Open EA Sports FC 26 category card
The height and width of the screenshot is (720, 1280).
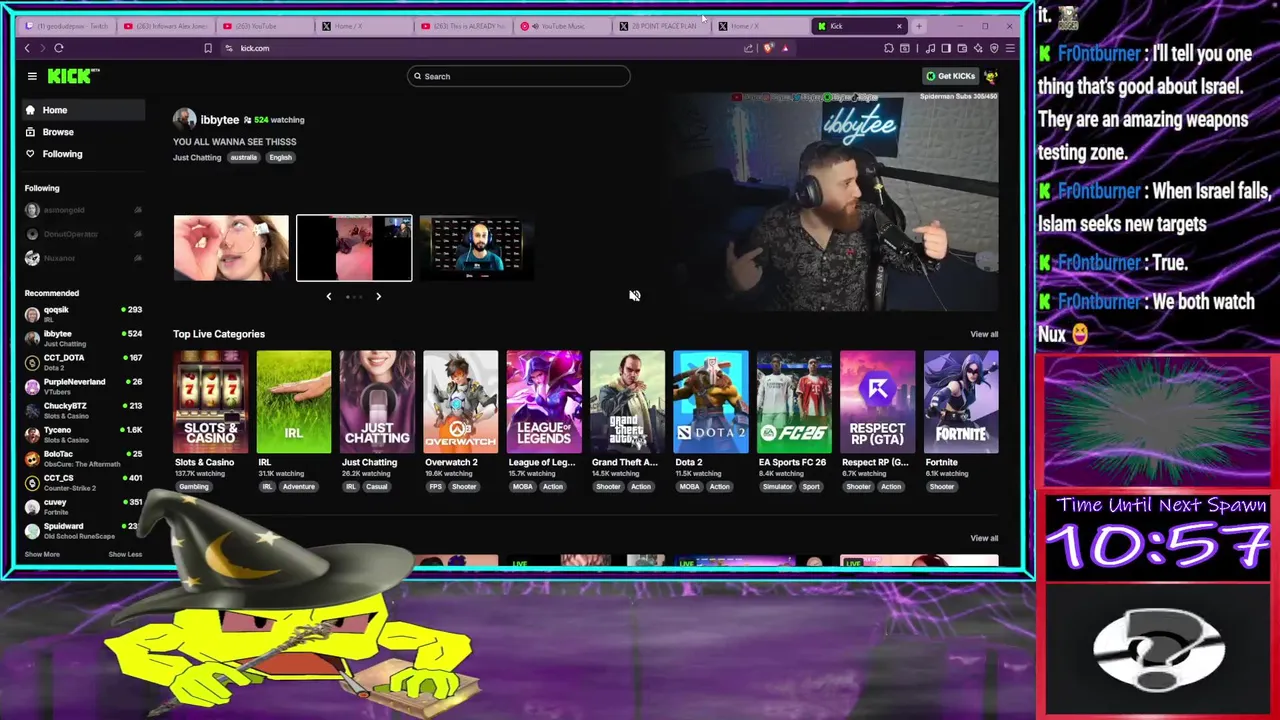click(794, 402)
